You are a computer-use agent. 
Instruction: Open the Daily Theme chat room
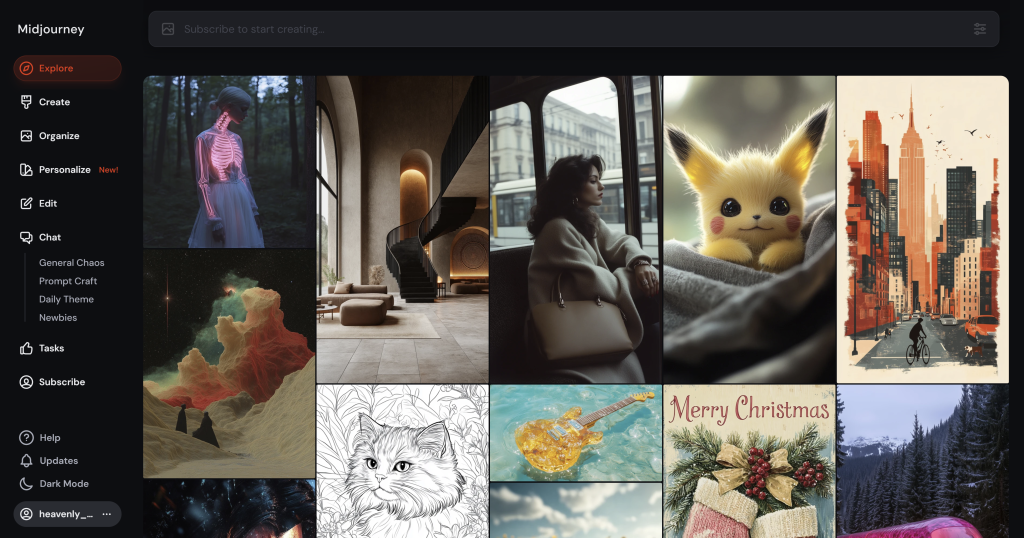point(67,299)
